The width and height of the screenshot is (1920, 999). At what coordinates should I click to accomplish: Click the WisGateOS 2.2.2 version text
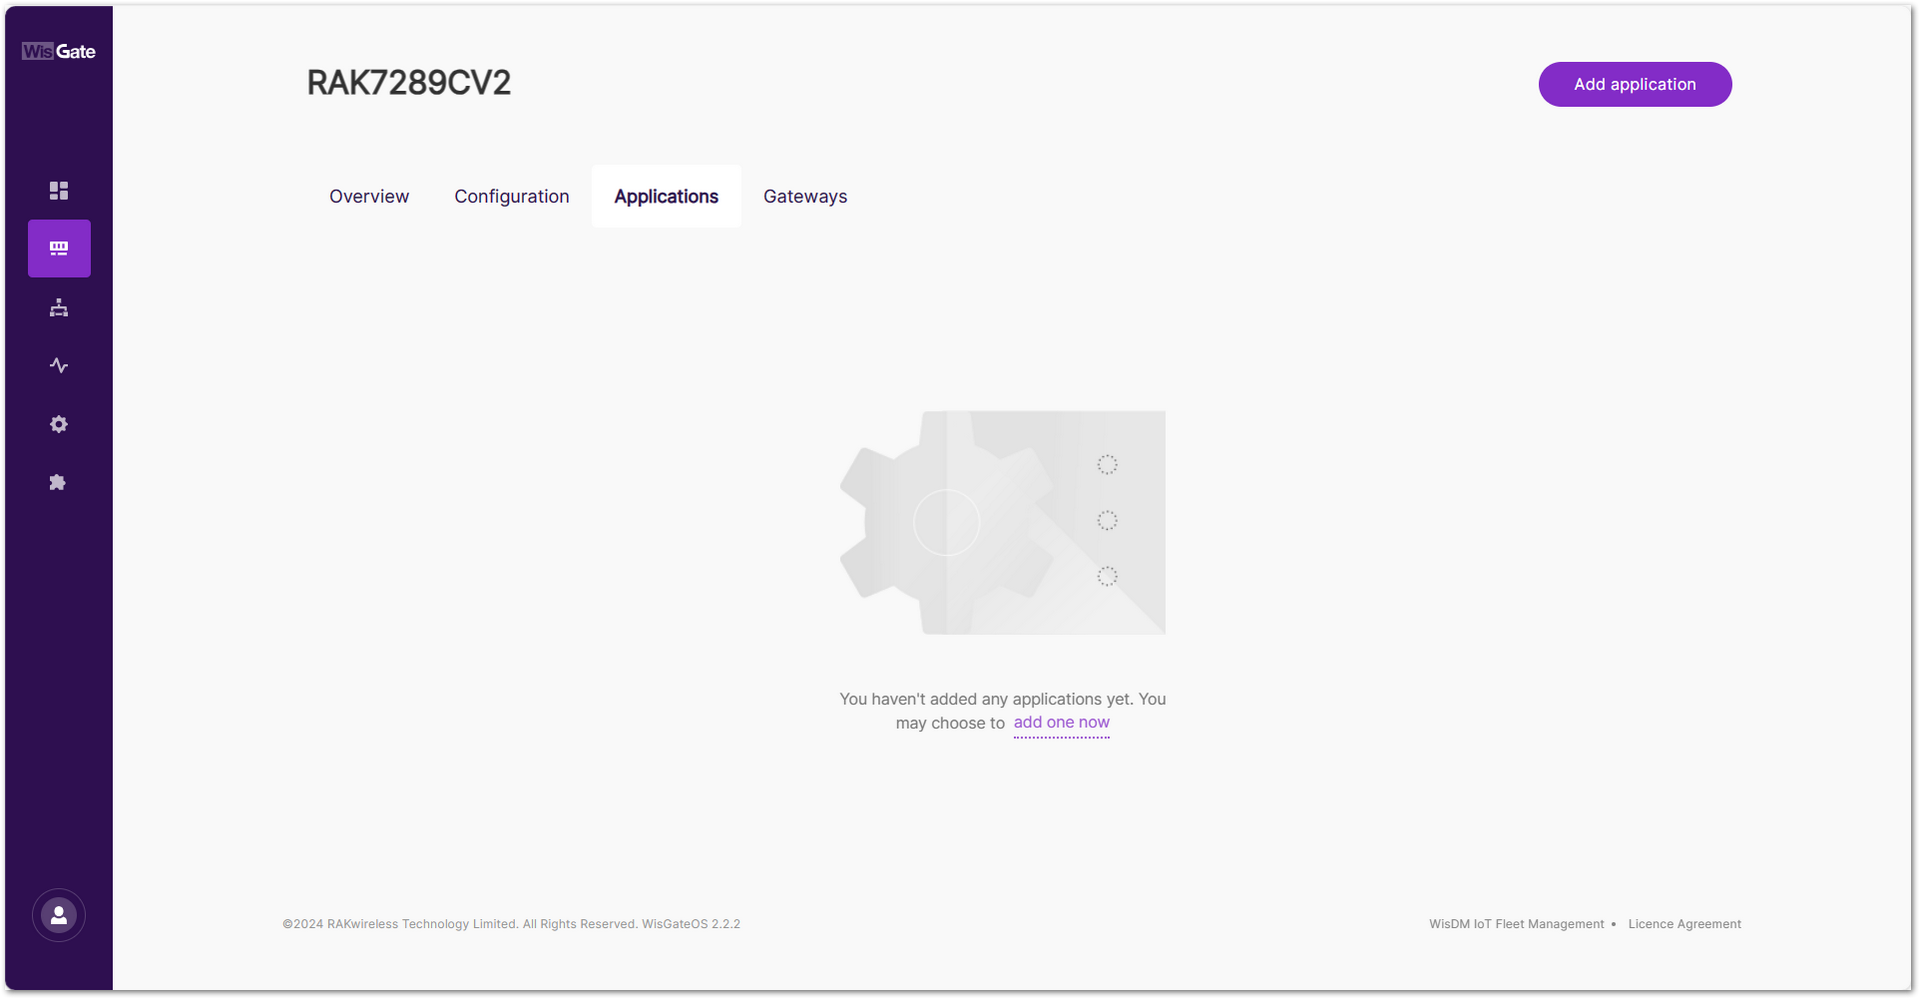click(x=692, y=923)
